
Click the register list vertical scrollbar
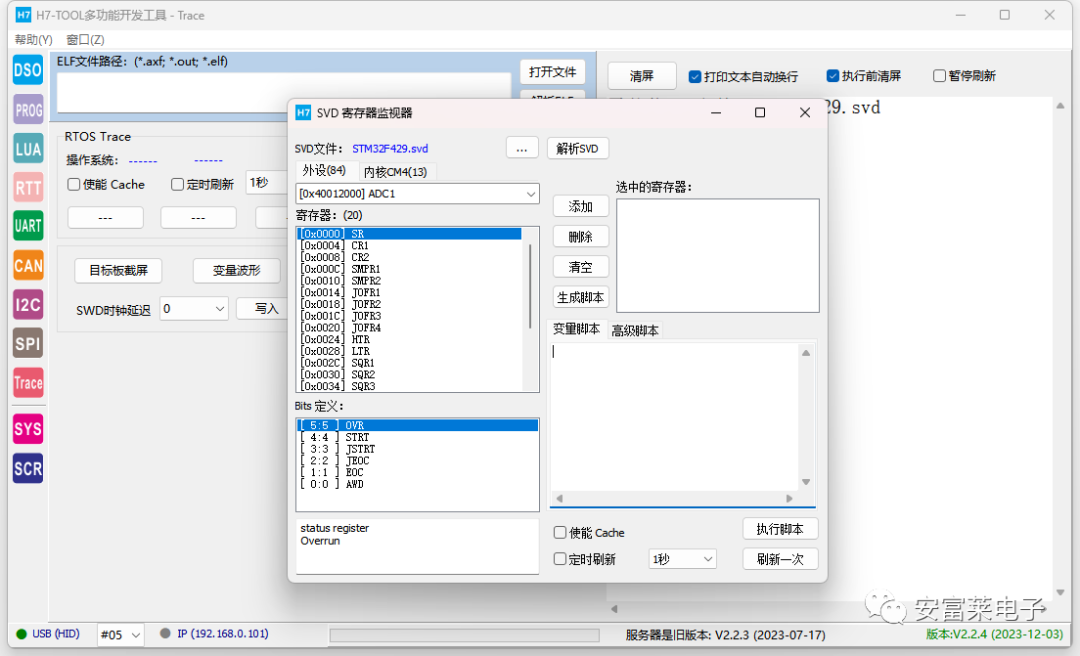(x=530, y=286)
